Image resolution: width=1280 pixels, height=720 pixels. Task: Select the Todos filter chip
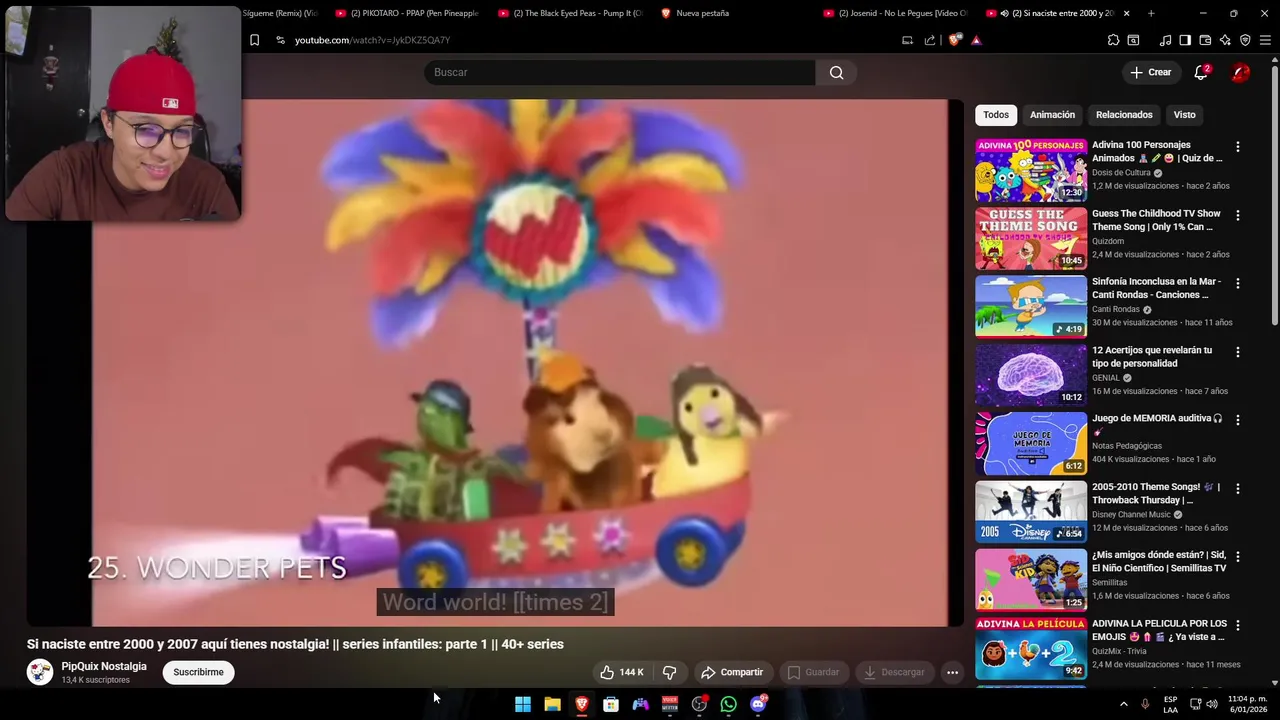point(996,115)
